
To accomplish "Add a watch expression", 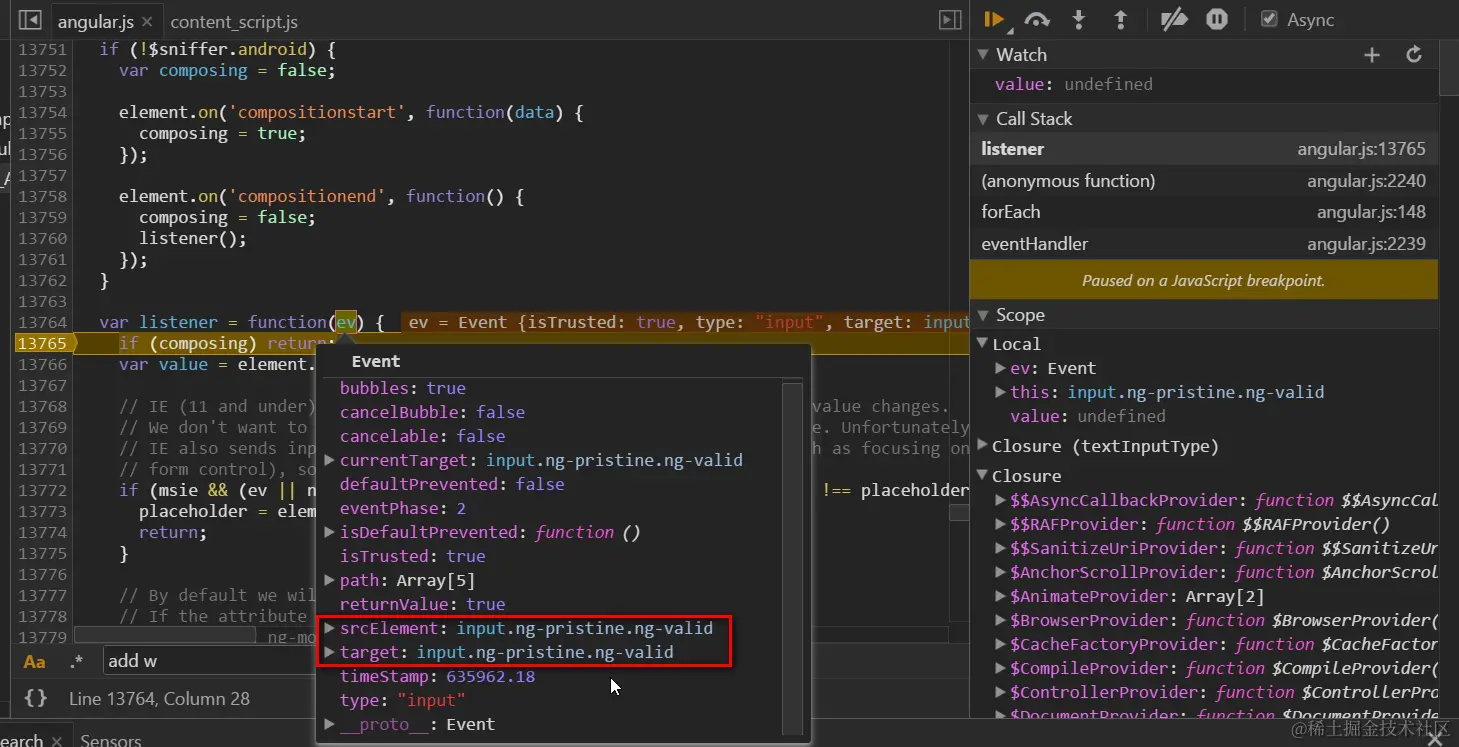I will pos(1372,55).
